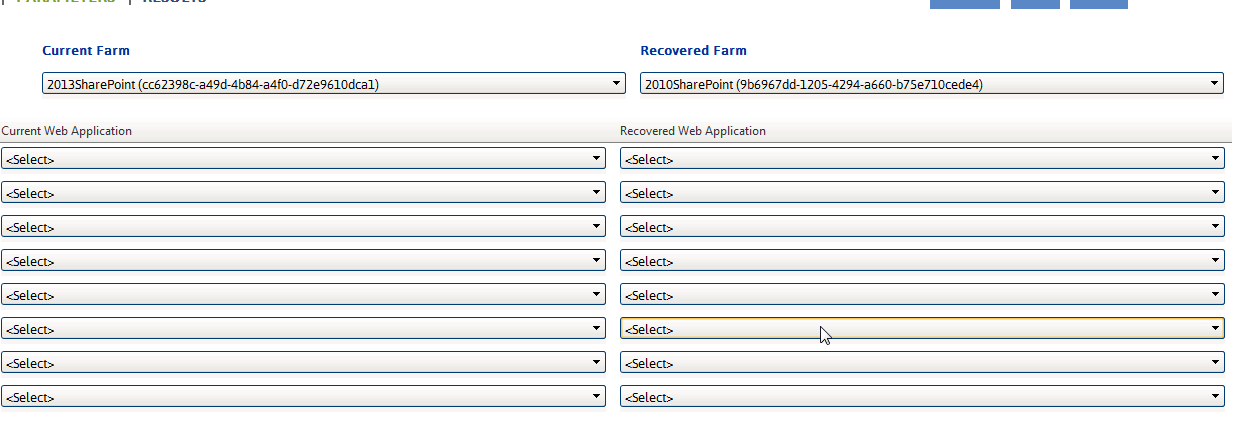This screenshot has height=422, width=1257.
Task: Expand the eighth Recovered Web Application dropdown
Action: 922,396
